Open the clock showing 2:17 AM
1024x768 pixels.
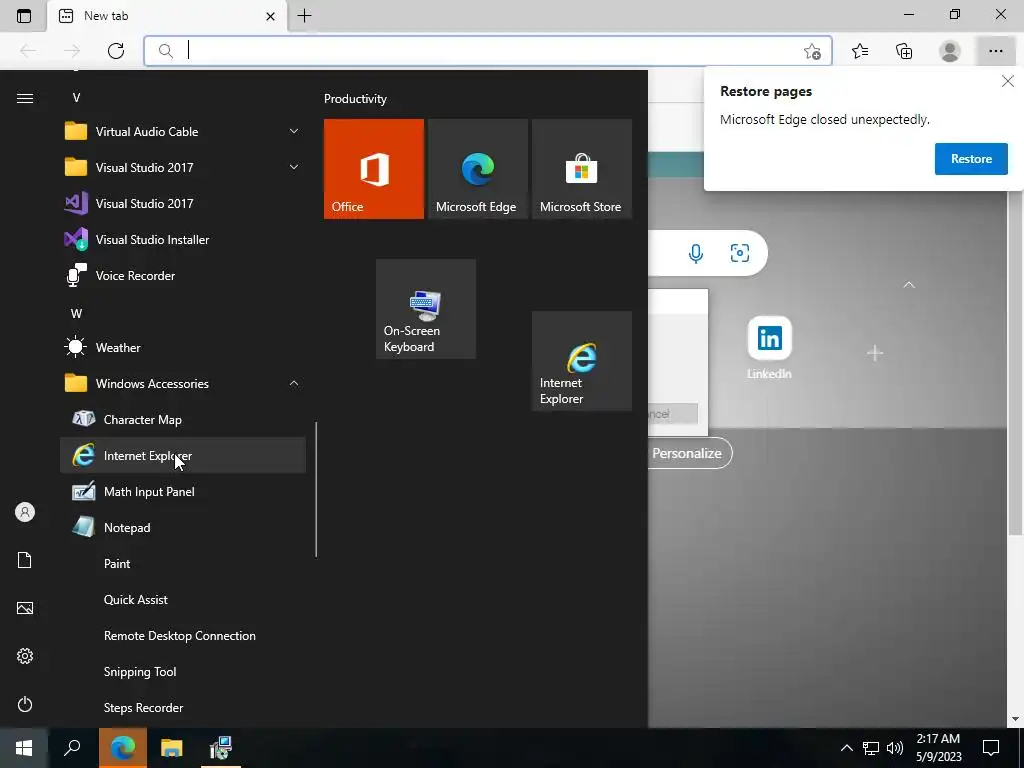(x=938, y=748)
